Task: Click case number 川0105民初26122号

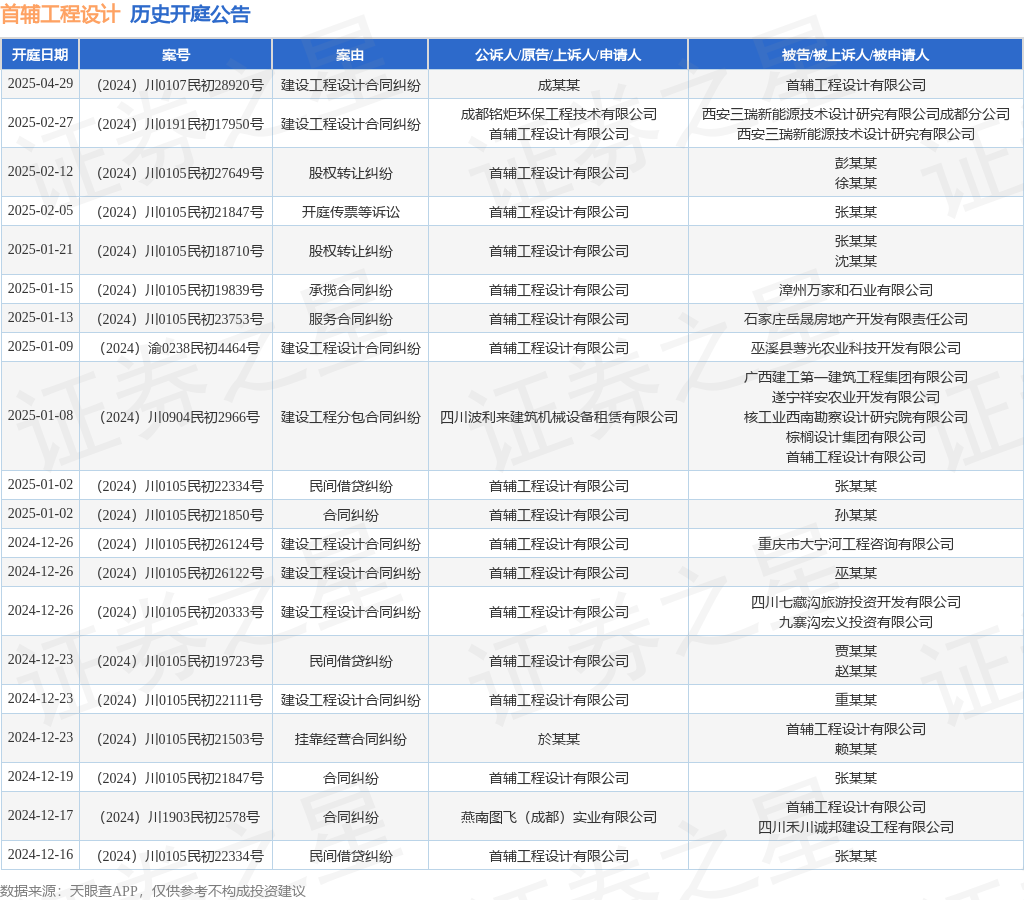Action: 180,573
